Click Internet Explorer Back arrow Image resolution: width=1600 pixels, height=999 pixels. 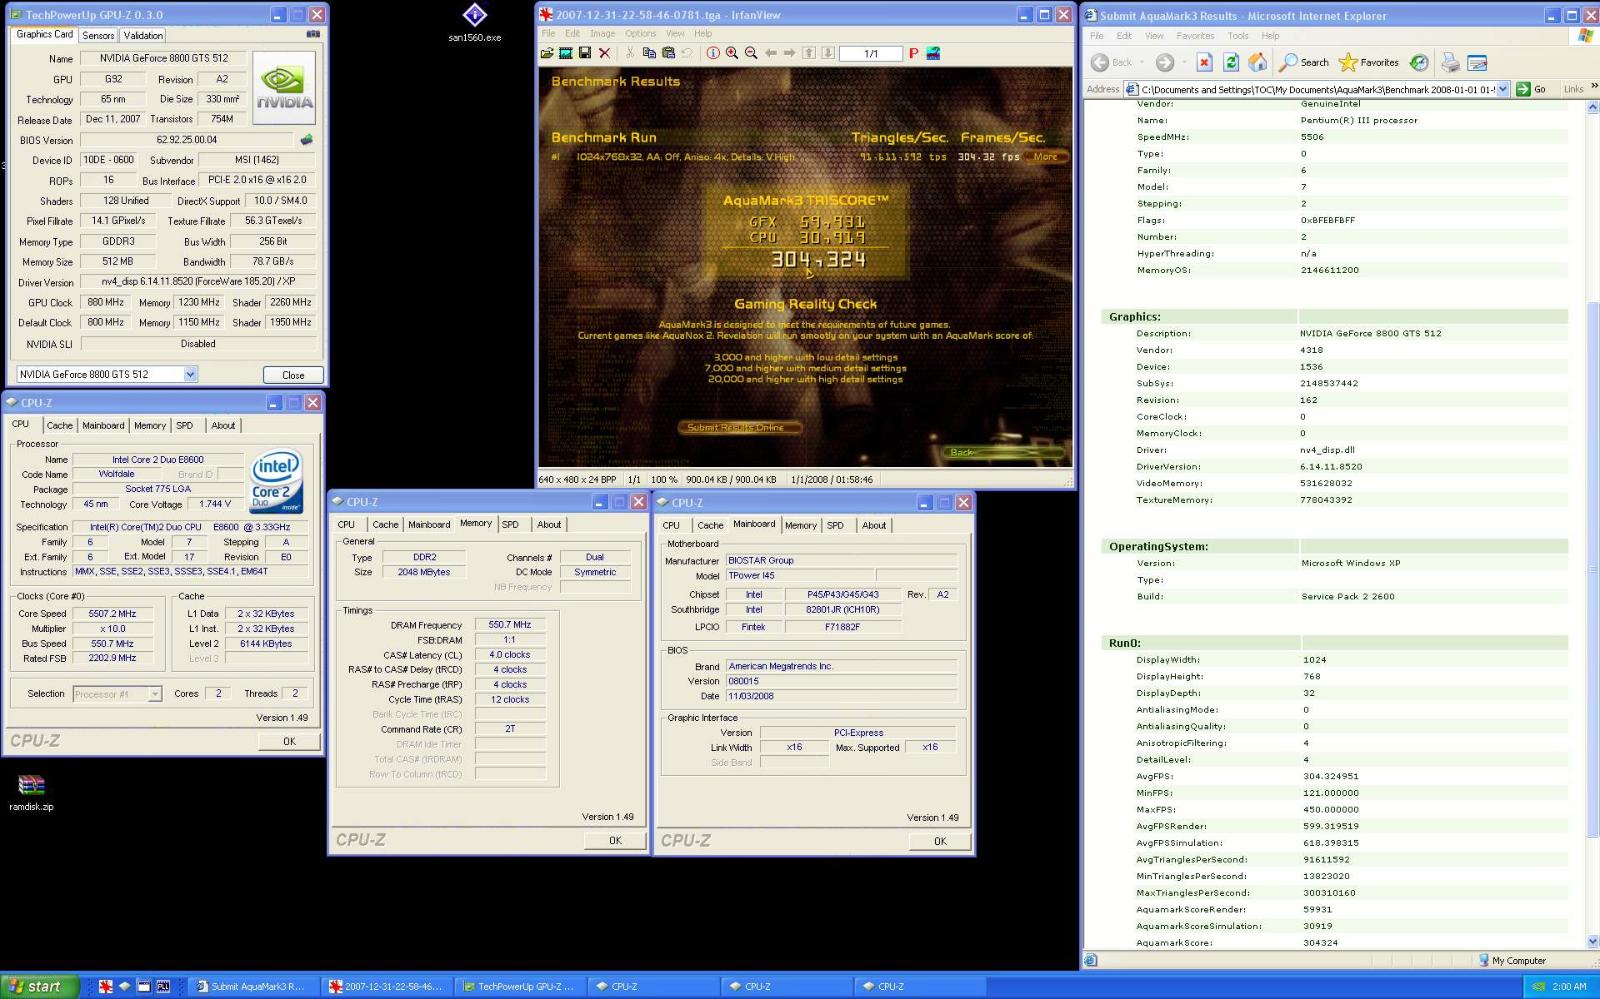pos(1101,62)
